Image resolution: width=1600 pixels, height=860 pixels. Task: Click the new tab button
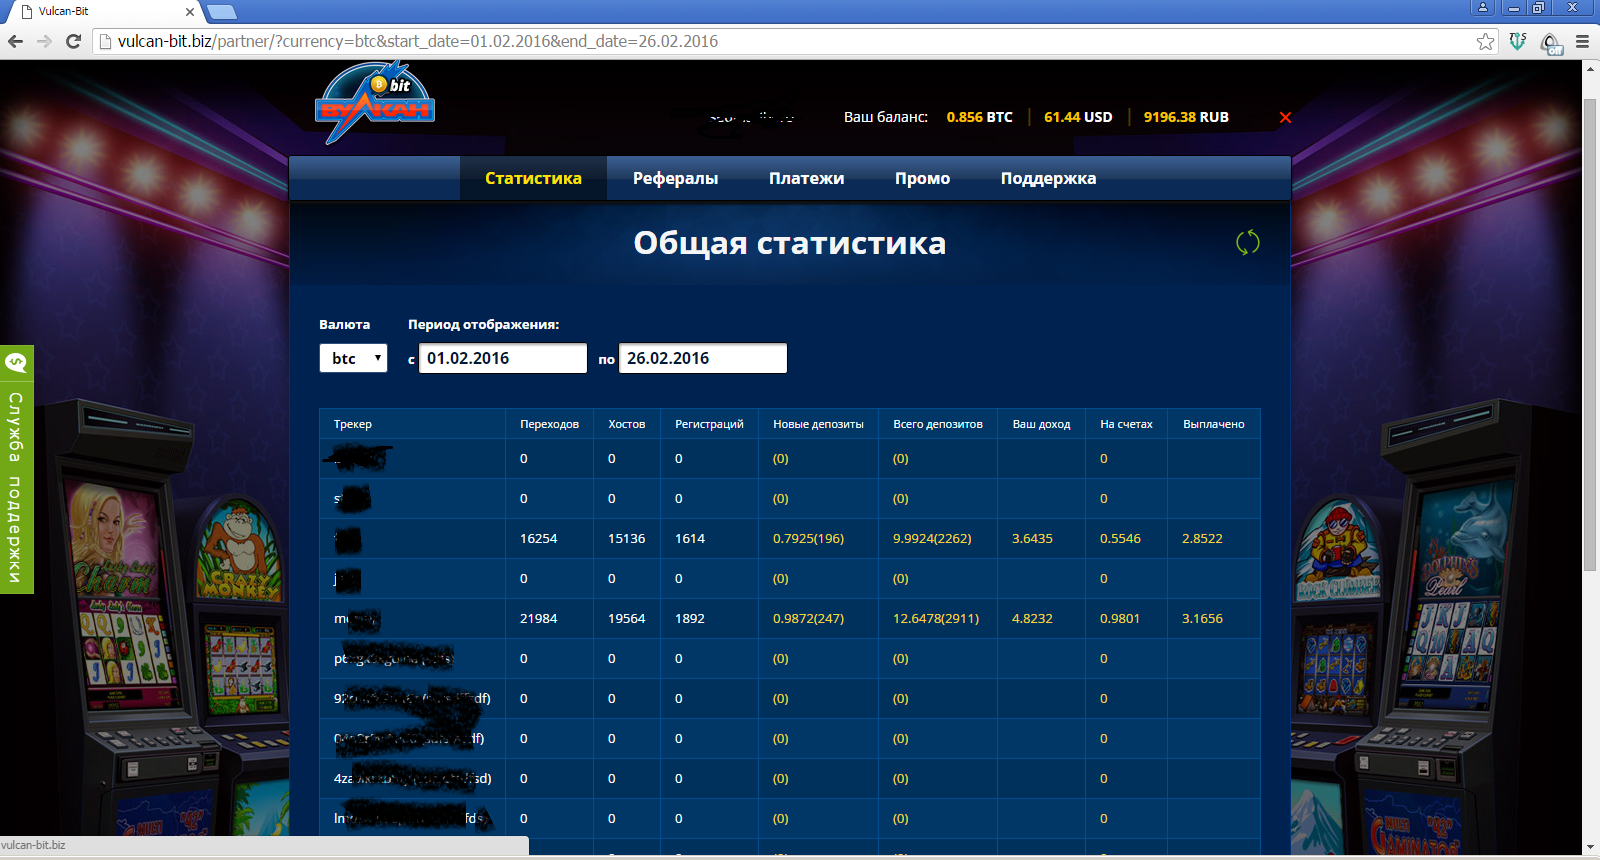tap(221, 11)
